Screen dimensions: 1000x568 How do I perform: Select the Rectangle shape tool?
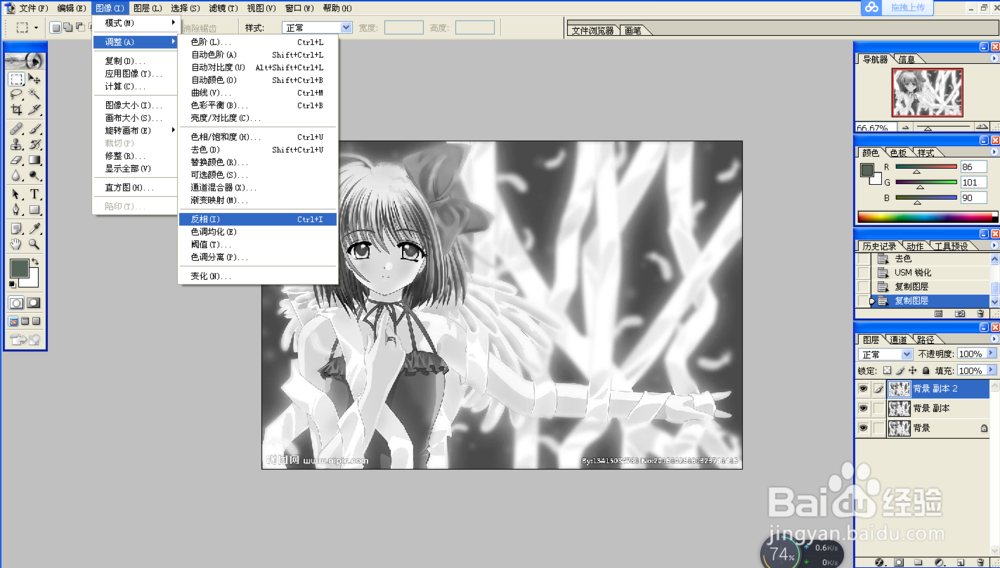pos(34,210)
